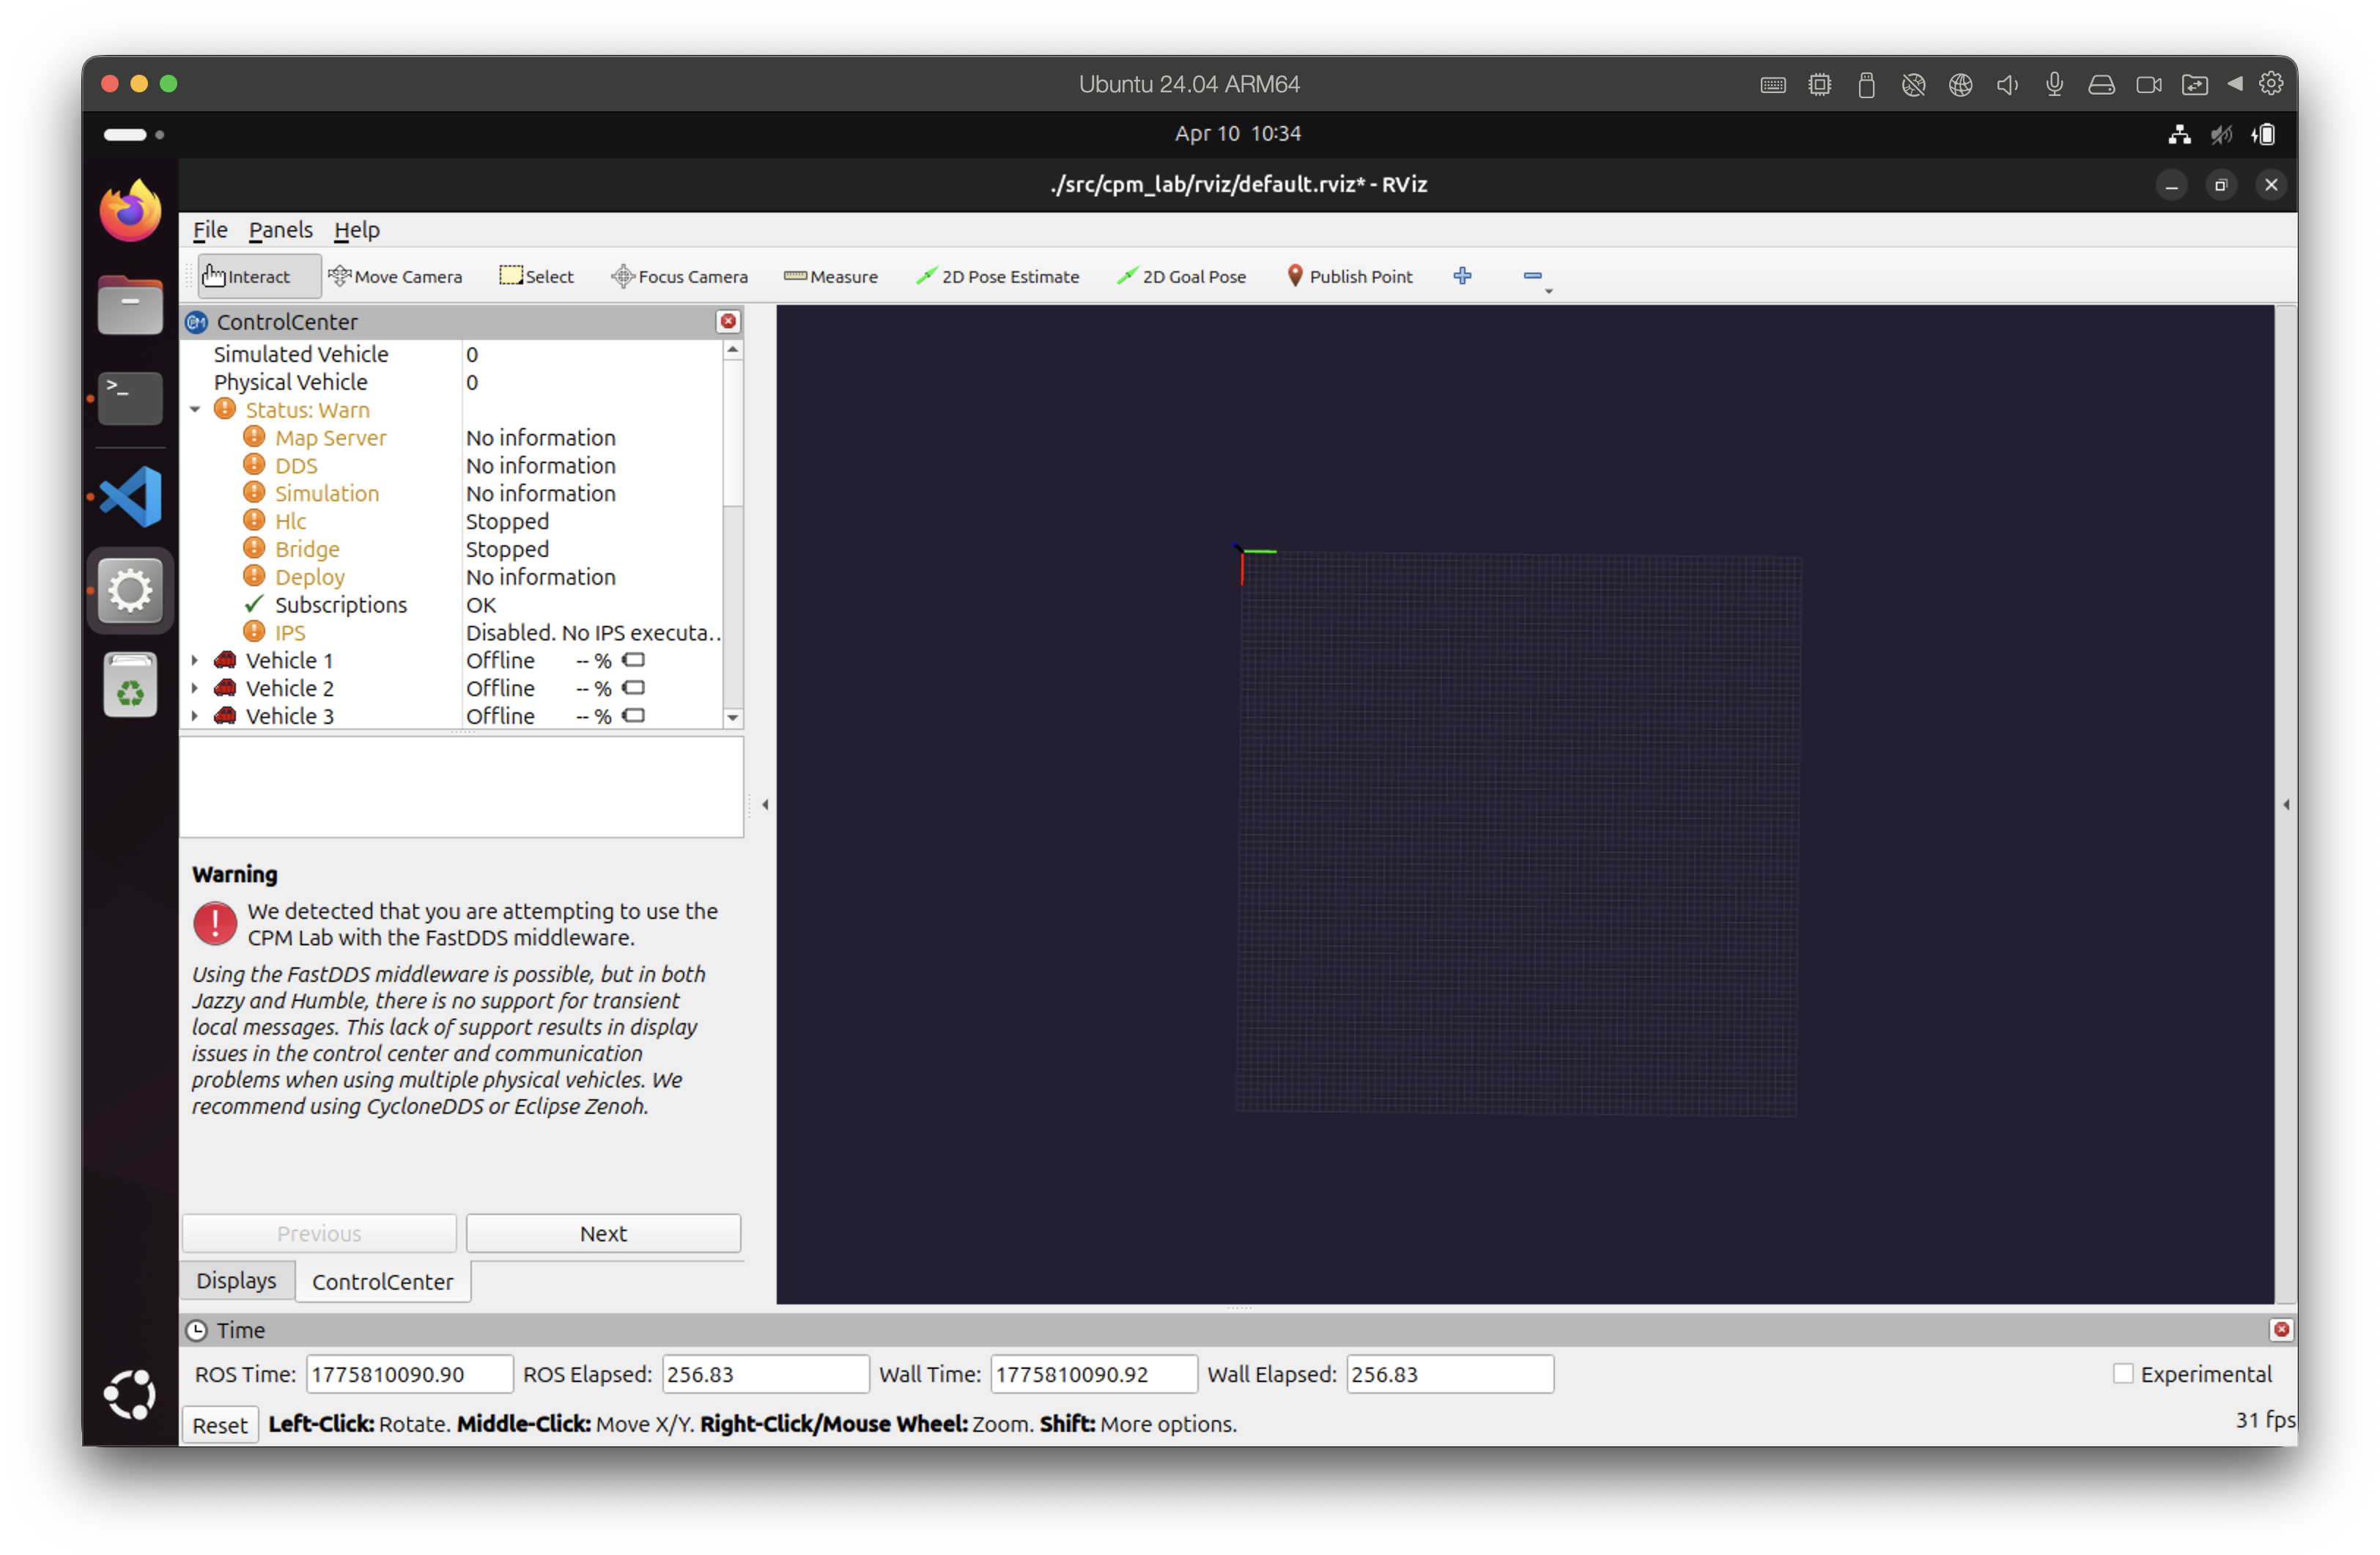Click the ControlCenter panel title icon

(196, 321)
